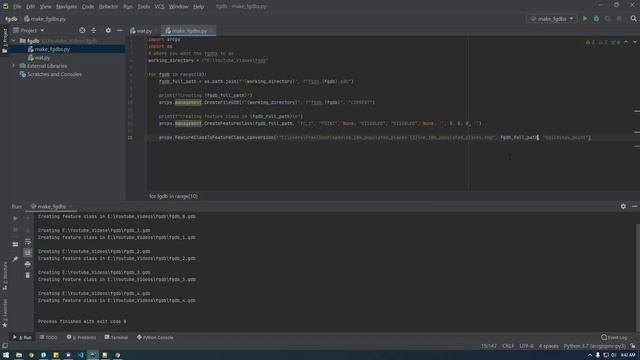Expand External Libraries node

(14, 66)
